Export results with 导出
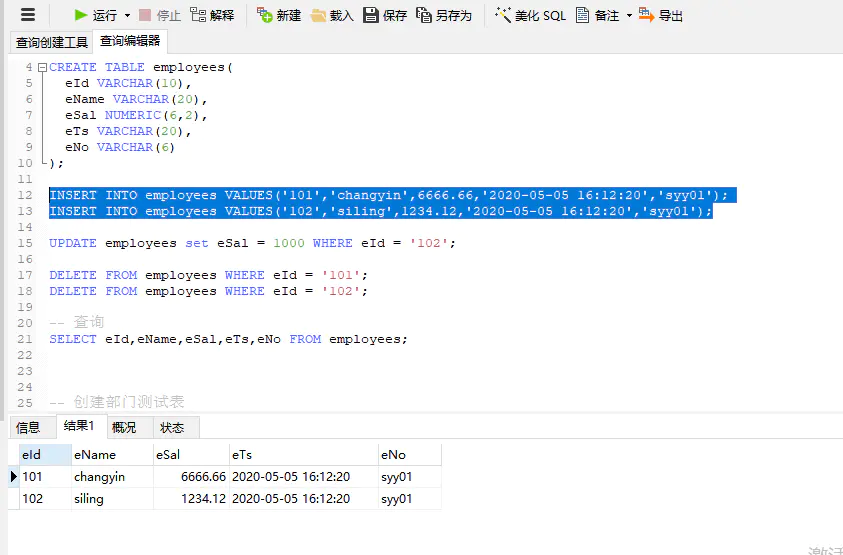 [x=661, y=16]
